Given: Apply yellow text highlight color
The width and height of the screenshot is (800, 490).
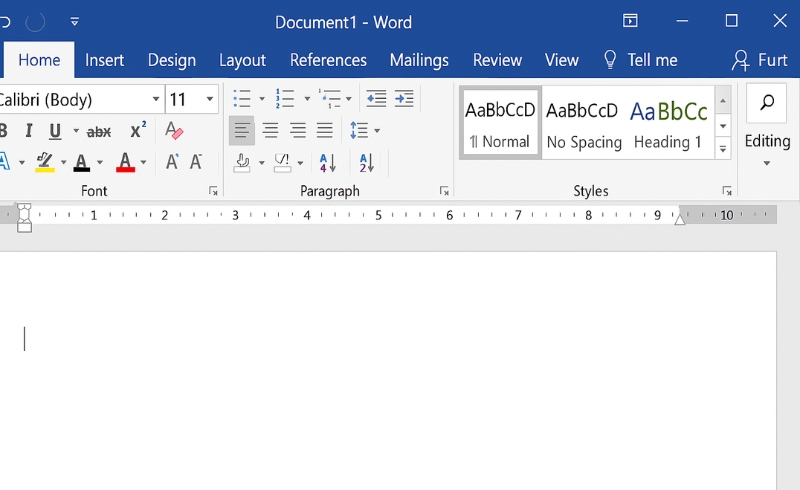Looking at the screenshot, I should (x=45, y=162).
